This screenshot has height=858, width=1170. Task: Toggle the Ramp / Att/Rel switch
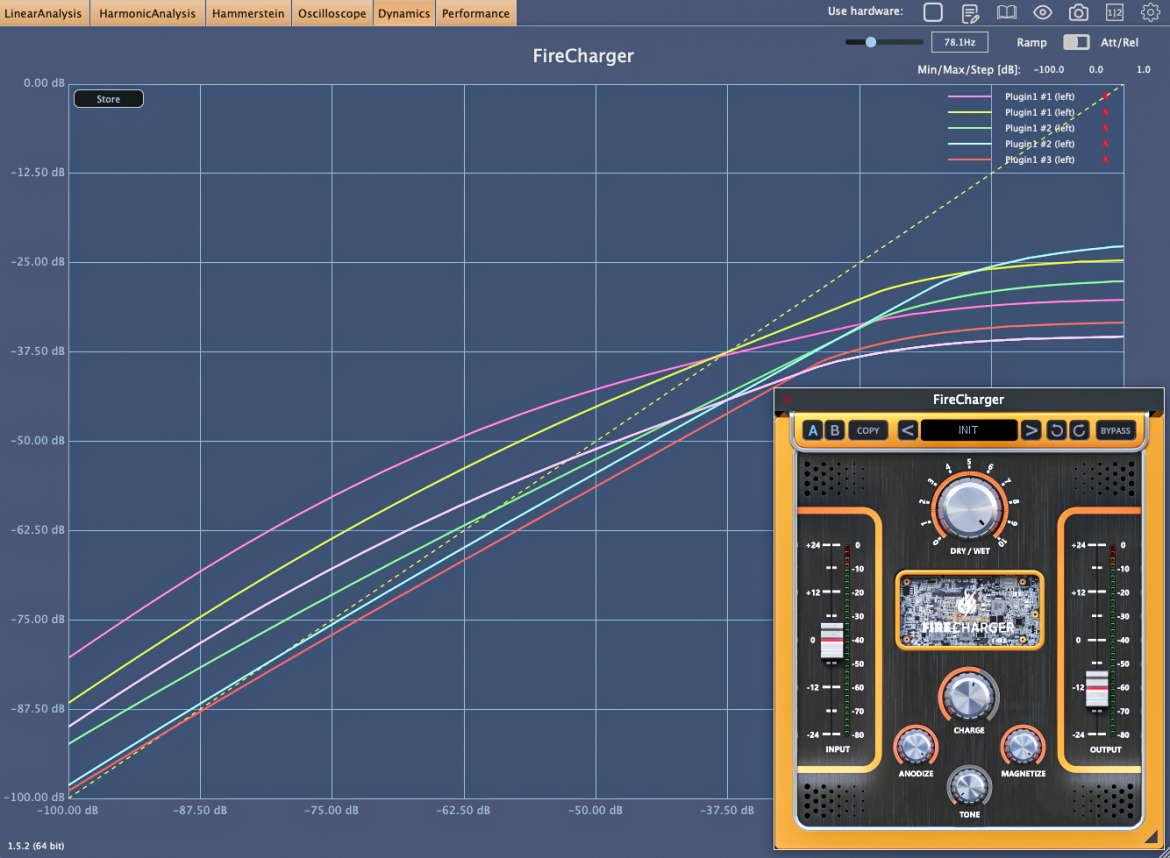point(1076,43)
